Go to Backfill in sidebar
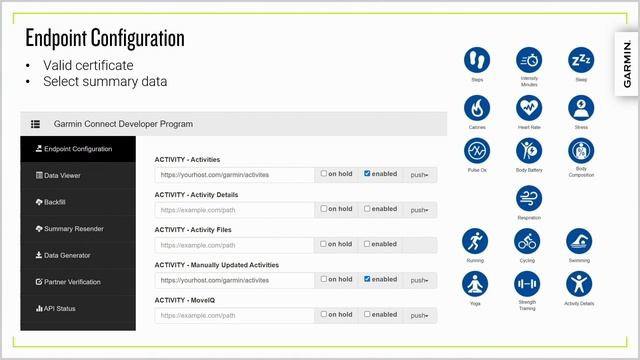Viewport: 640px width, 360px height. pos(78,202)
